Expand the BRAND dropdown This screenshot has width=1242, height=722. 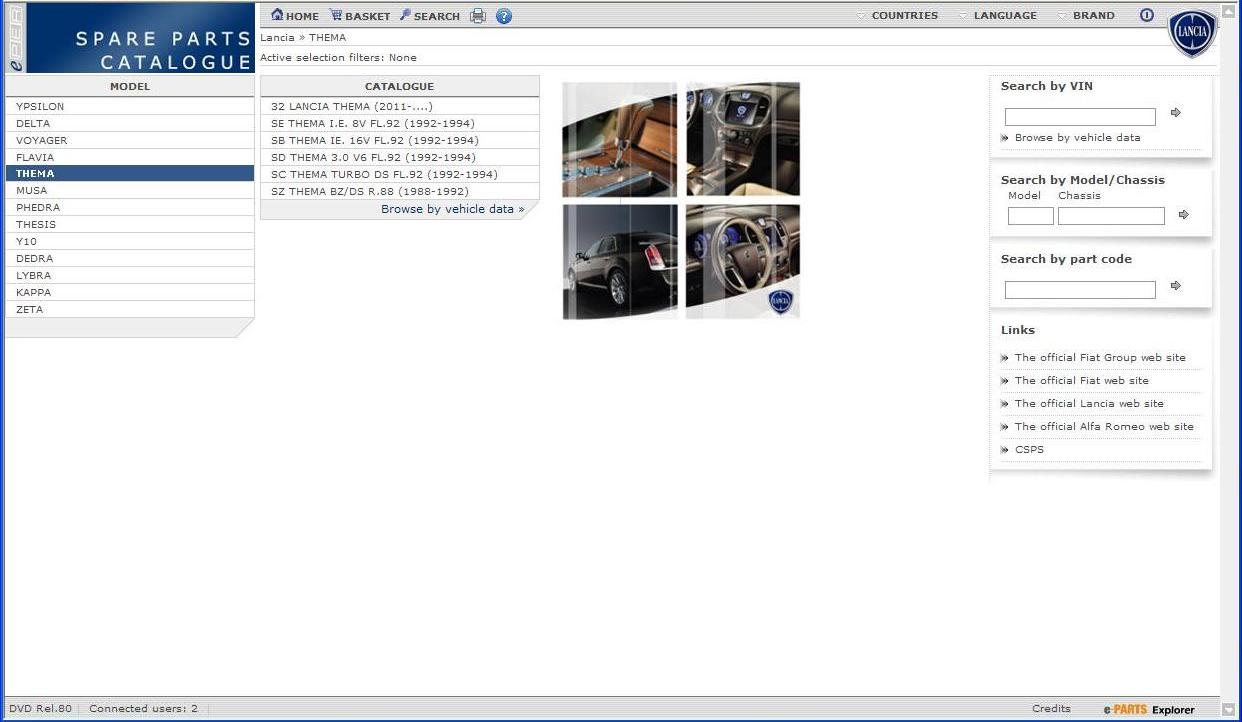click(1086, 16)
